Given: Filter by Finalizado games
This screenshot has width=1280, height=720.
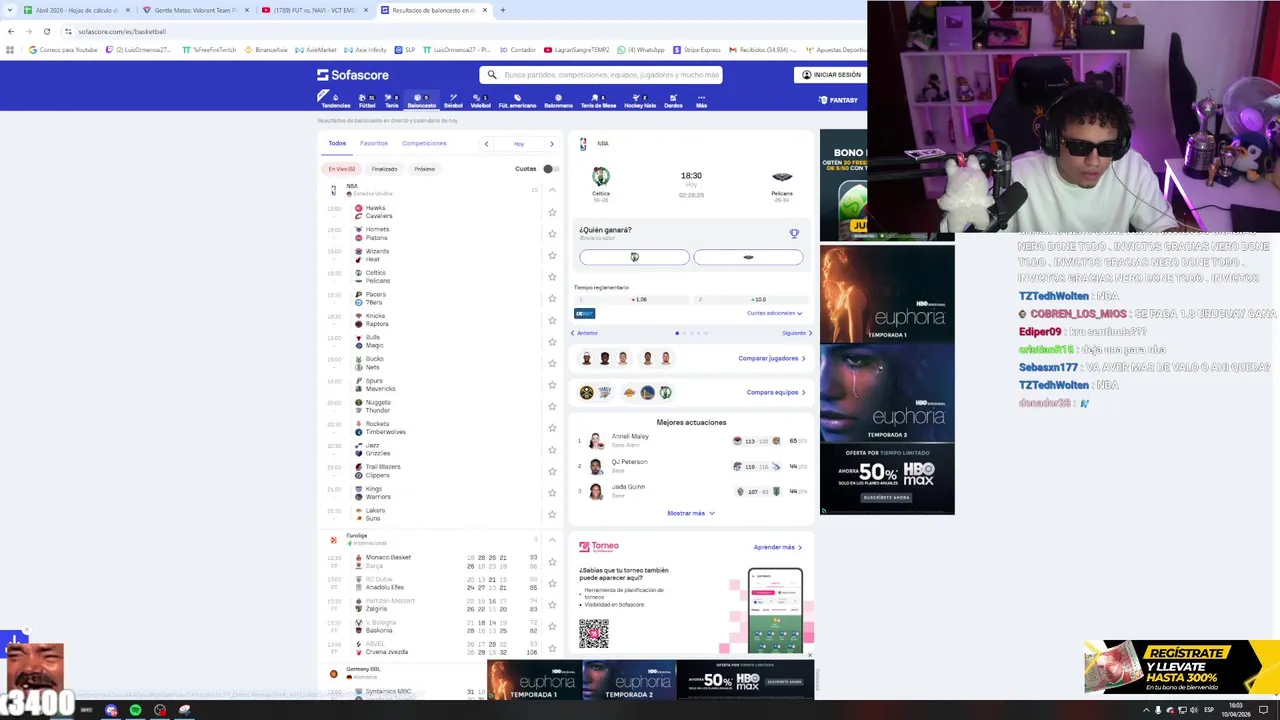Looking at the screenshot, I should click(x=384, y=169).
